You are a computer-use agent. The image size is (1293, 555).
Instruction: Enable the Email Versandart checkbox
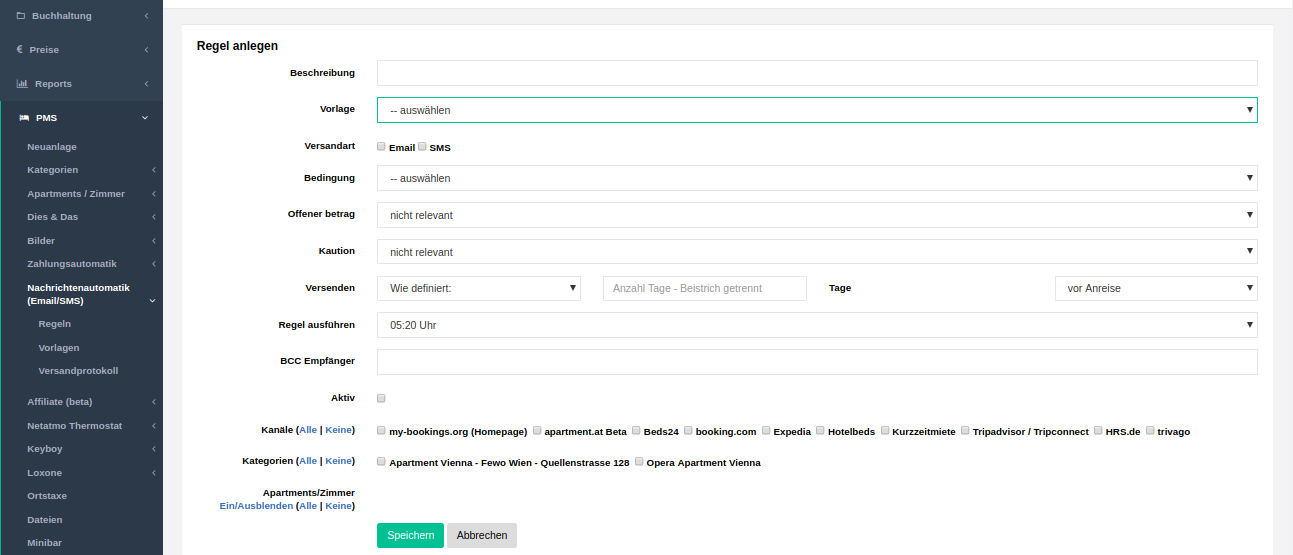(381, 146)
